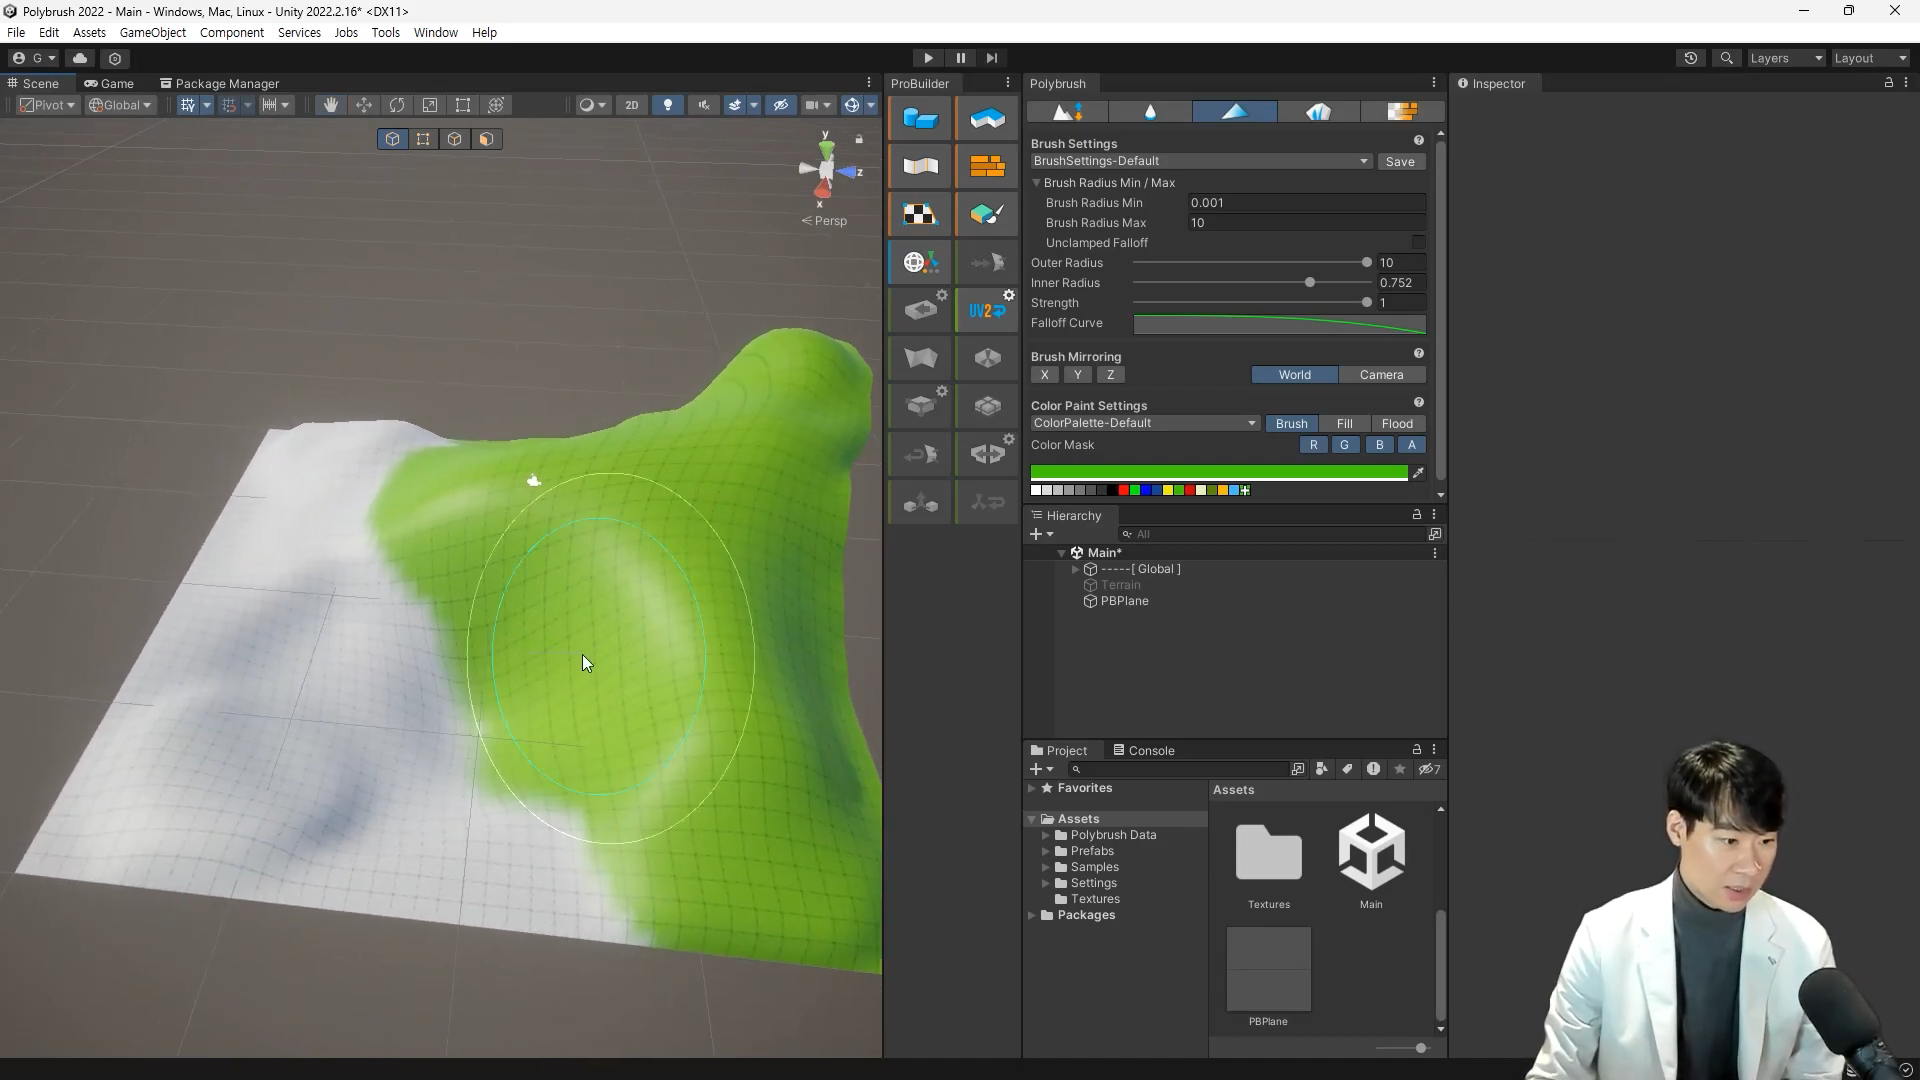
Task: Enable Unclamped Falloff checkbox
Action: [x=1418, y=243]
